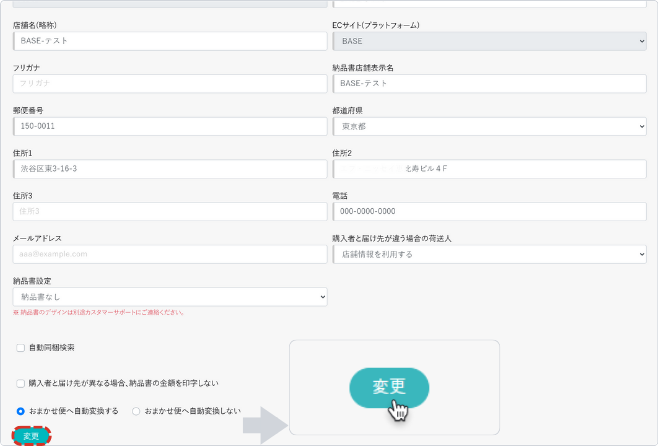The image size is (661, 446).
Task: Click the 店舗名(略称) input field
Action: tap(170, 41)
